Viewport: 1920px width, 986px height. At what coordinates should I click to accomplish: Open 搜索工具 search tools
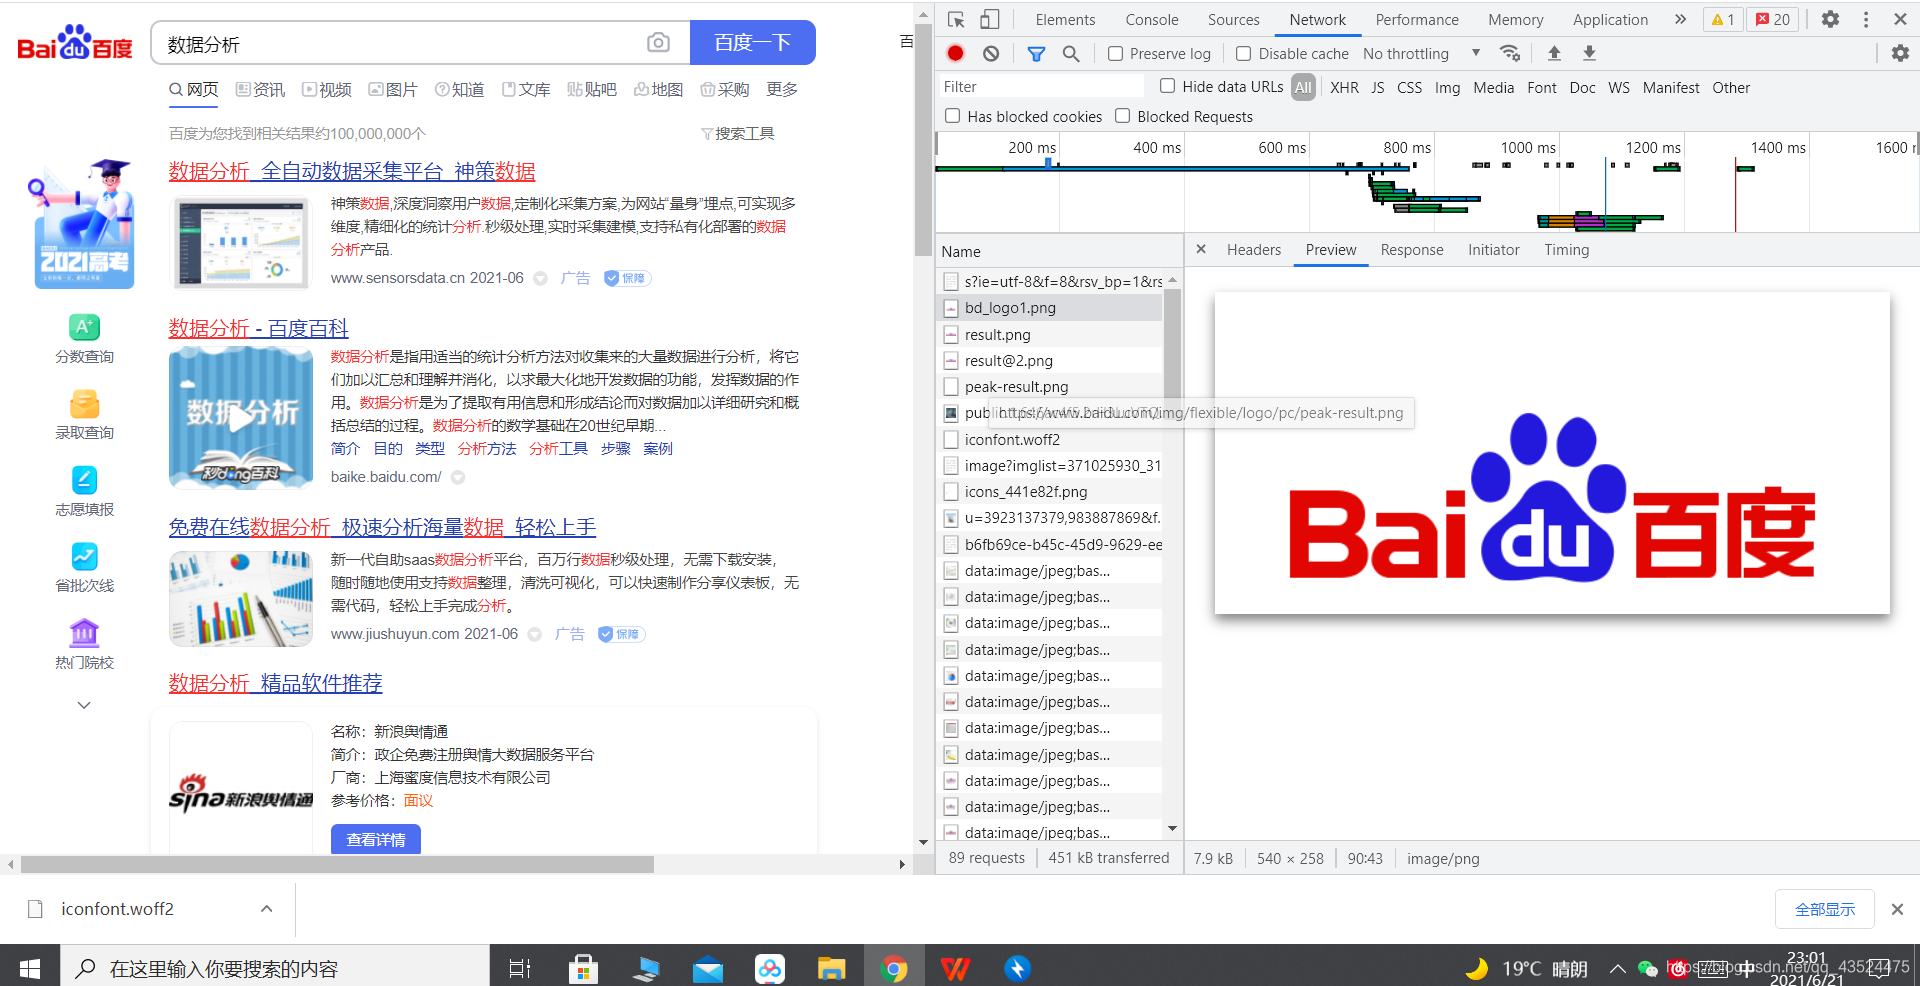tap(738, 133)
